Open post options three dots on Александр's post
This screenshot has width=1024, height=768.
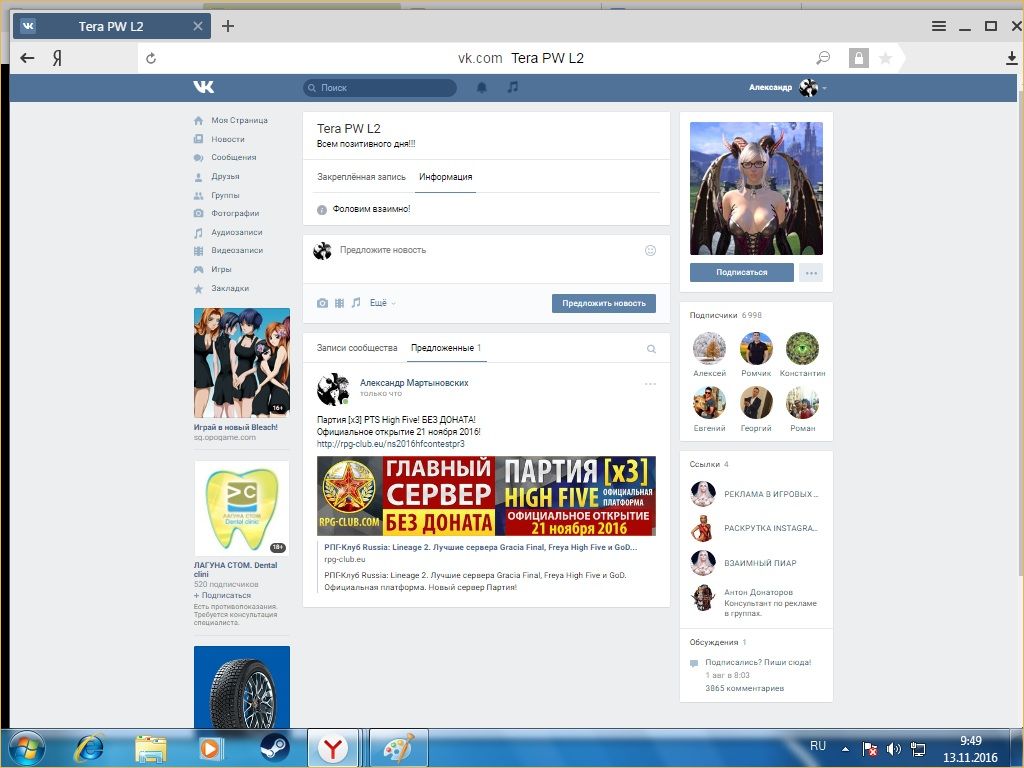[650, 384]
